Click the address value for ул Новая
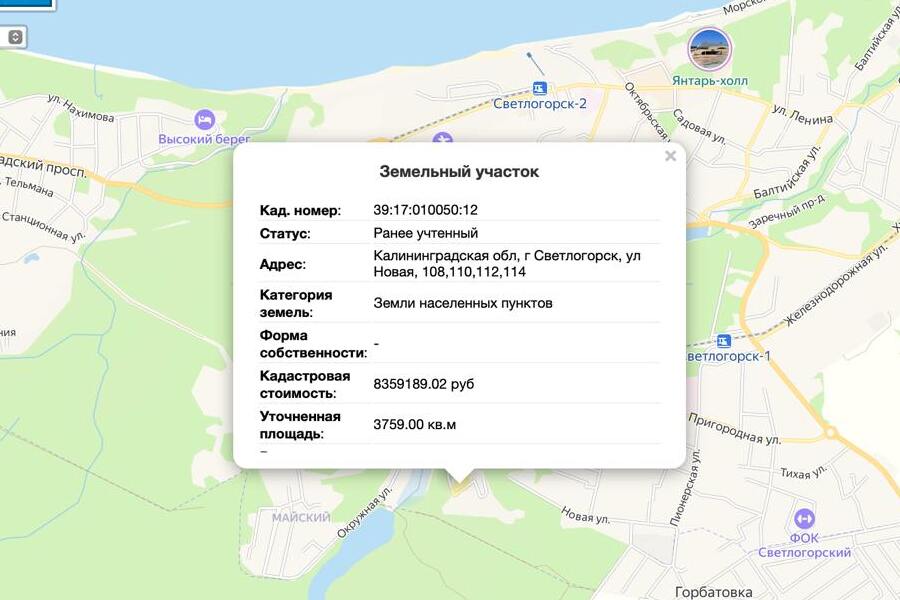The width and height of the screenshot is (900, 600). pyautogui.click(x=500, y=266)
